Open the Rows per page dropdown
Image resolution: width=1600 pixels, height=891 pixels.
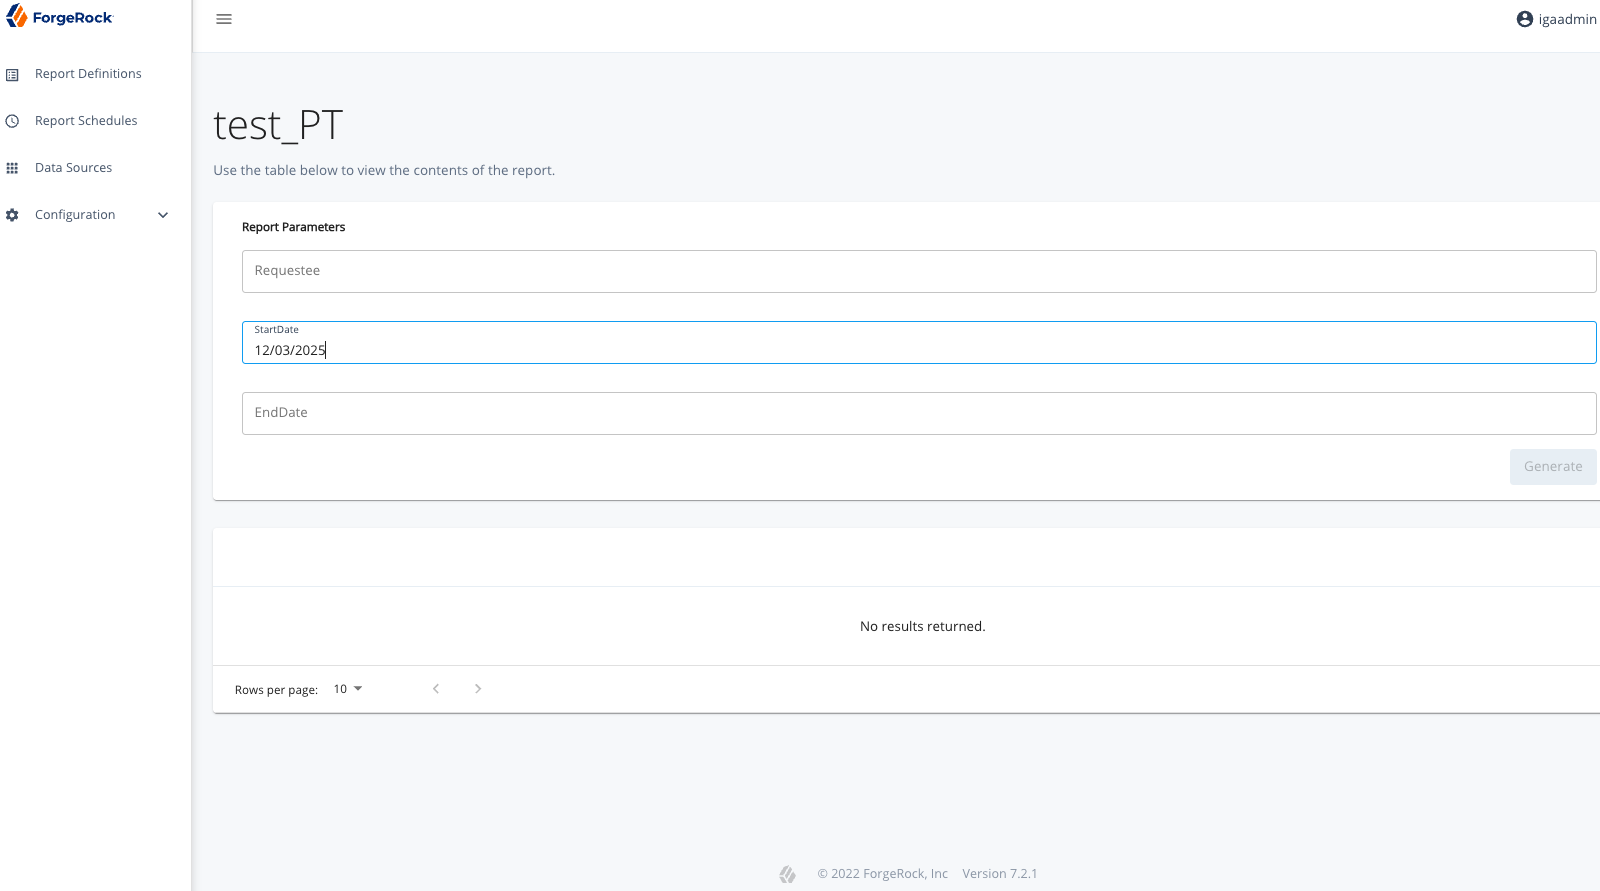pos(348,689)
